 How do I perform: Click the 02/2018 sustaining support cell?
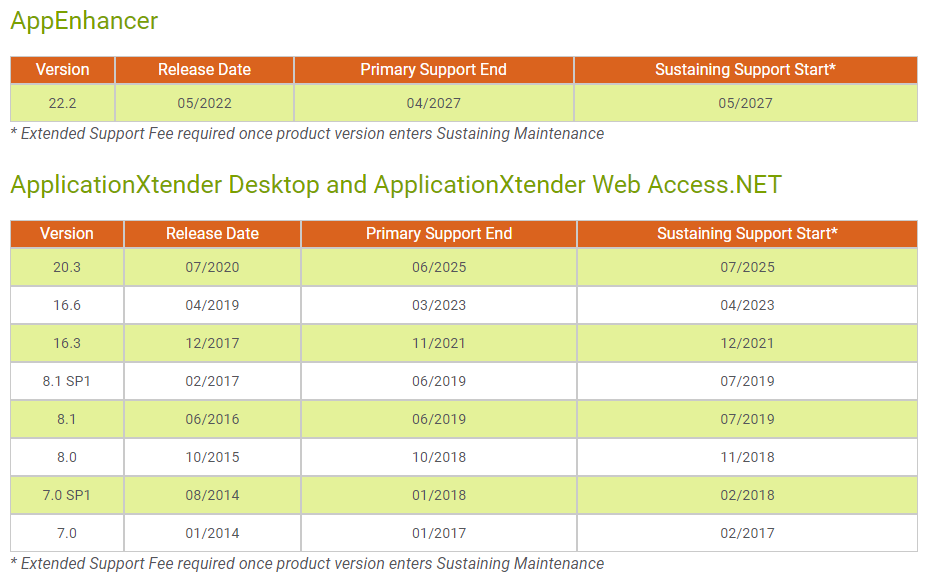(x=747, y=495)
